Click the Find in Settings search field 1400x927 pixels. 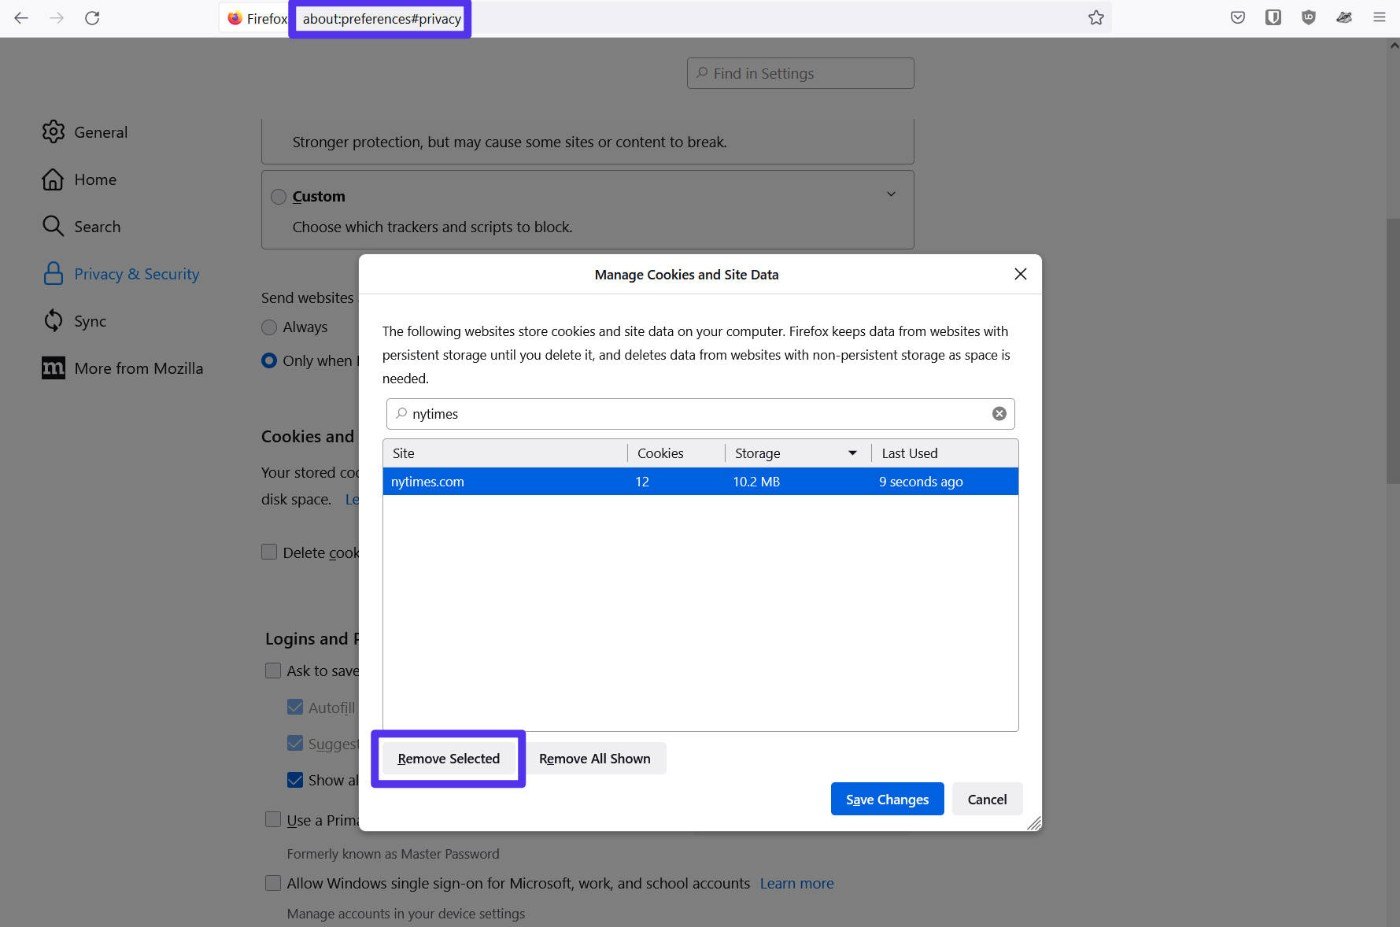tap(800, 74)
